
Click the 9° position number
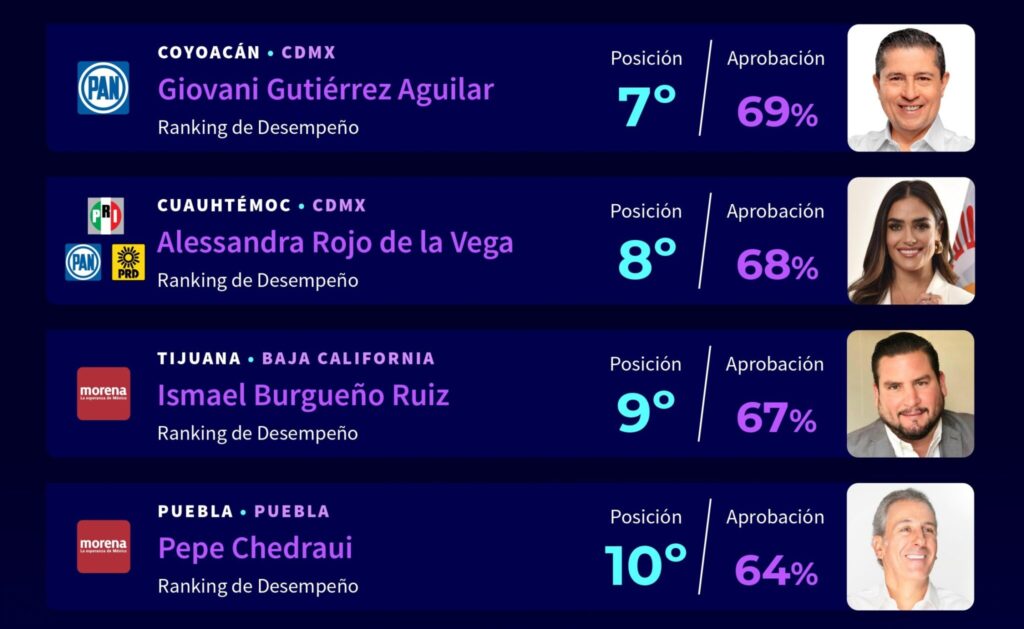[646, 412]
